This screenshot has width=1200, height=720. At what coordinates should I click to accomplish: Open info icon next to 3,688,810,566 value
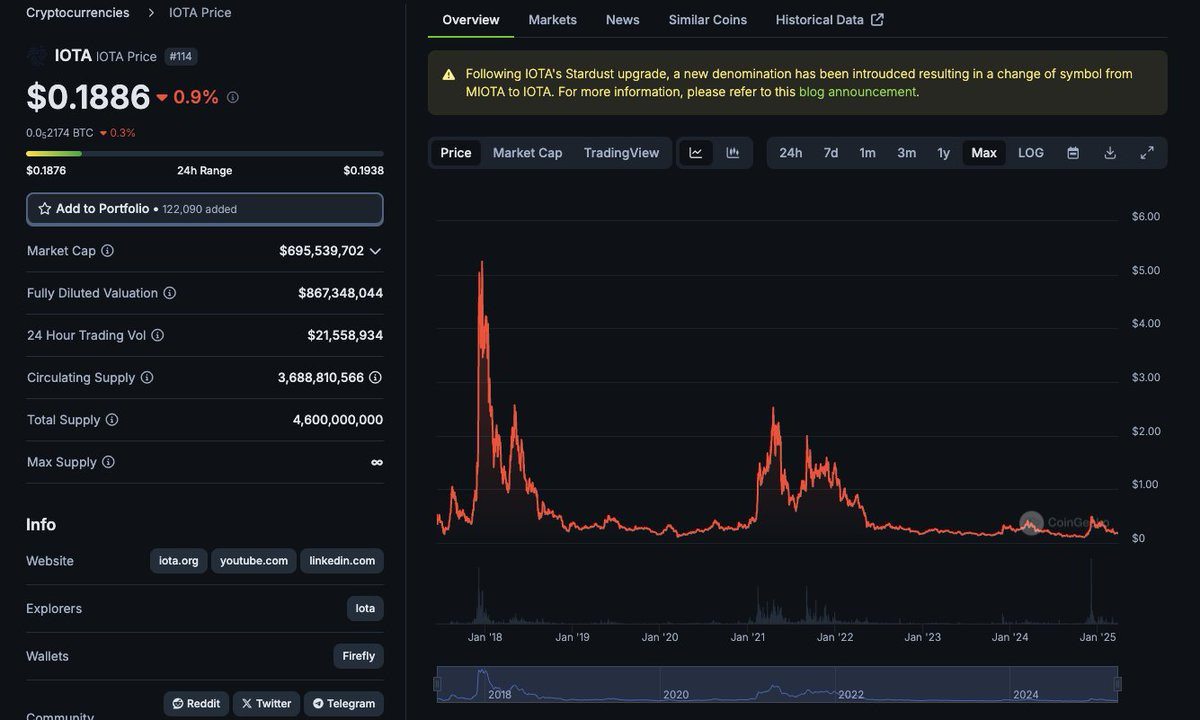pos(375,377)
